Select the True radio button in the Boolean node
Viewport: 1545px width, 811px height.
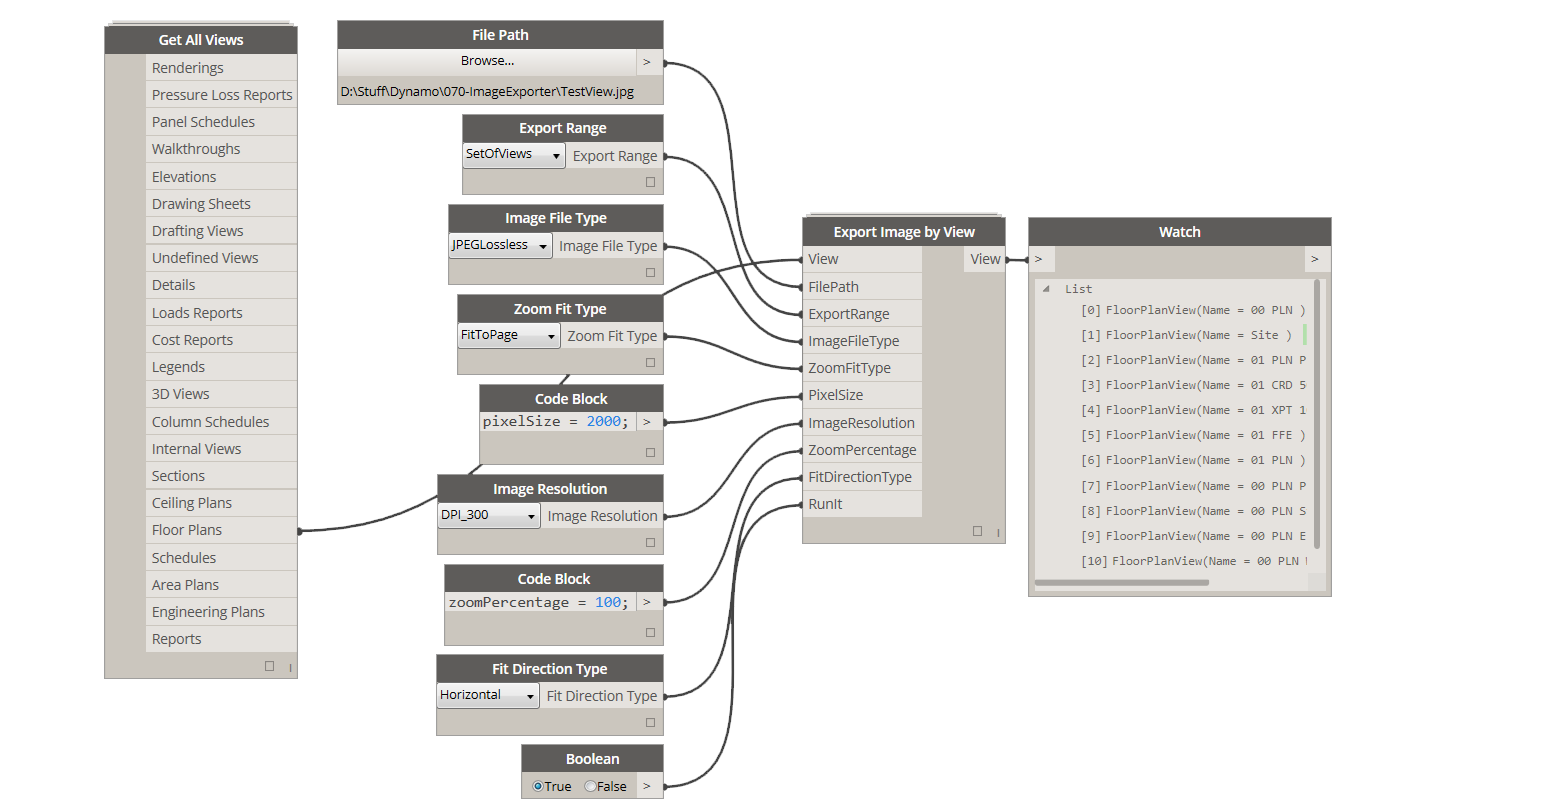point(538,786)
